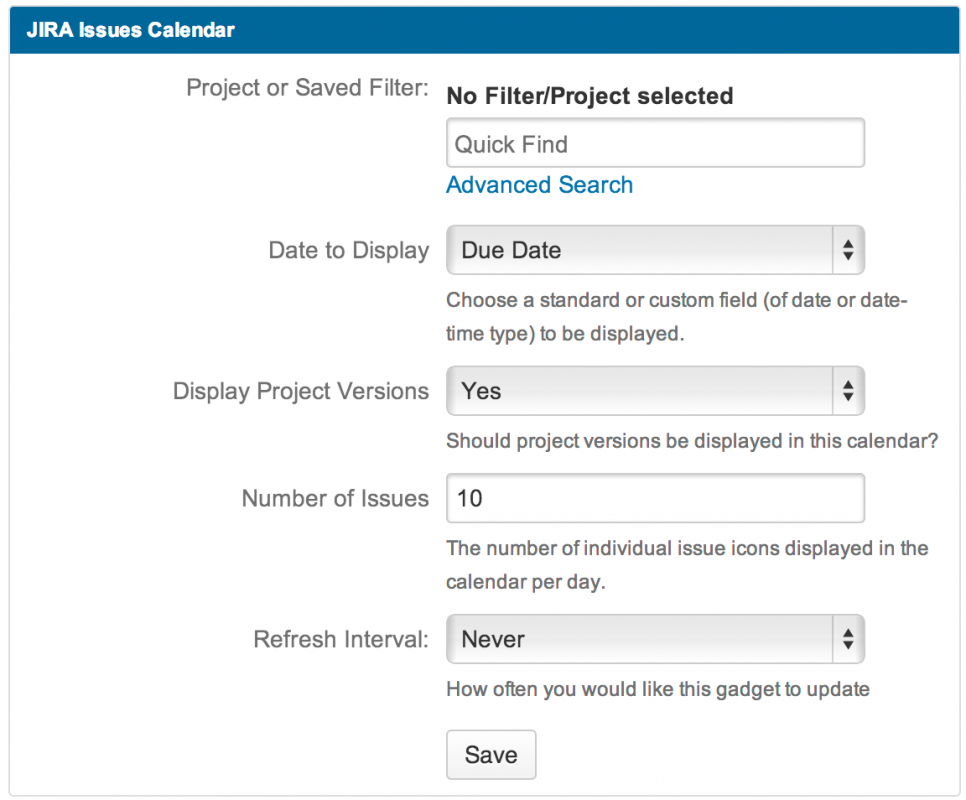The height and width of the screenshot is (800, 966).
Task: Click the 'Refresh Interval' label
Action: [341, 639]
